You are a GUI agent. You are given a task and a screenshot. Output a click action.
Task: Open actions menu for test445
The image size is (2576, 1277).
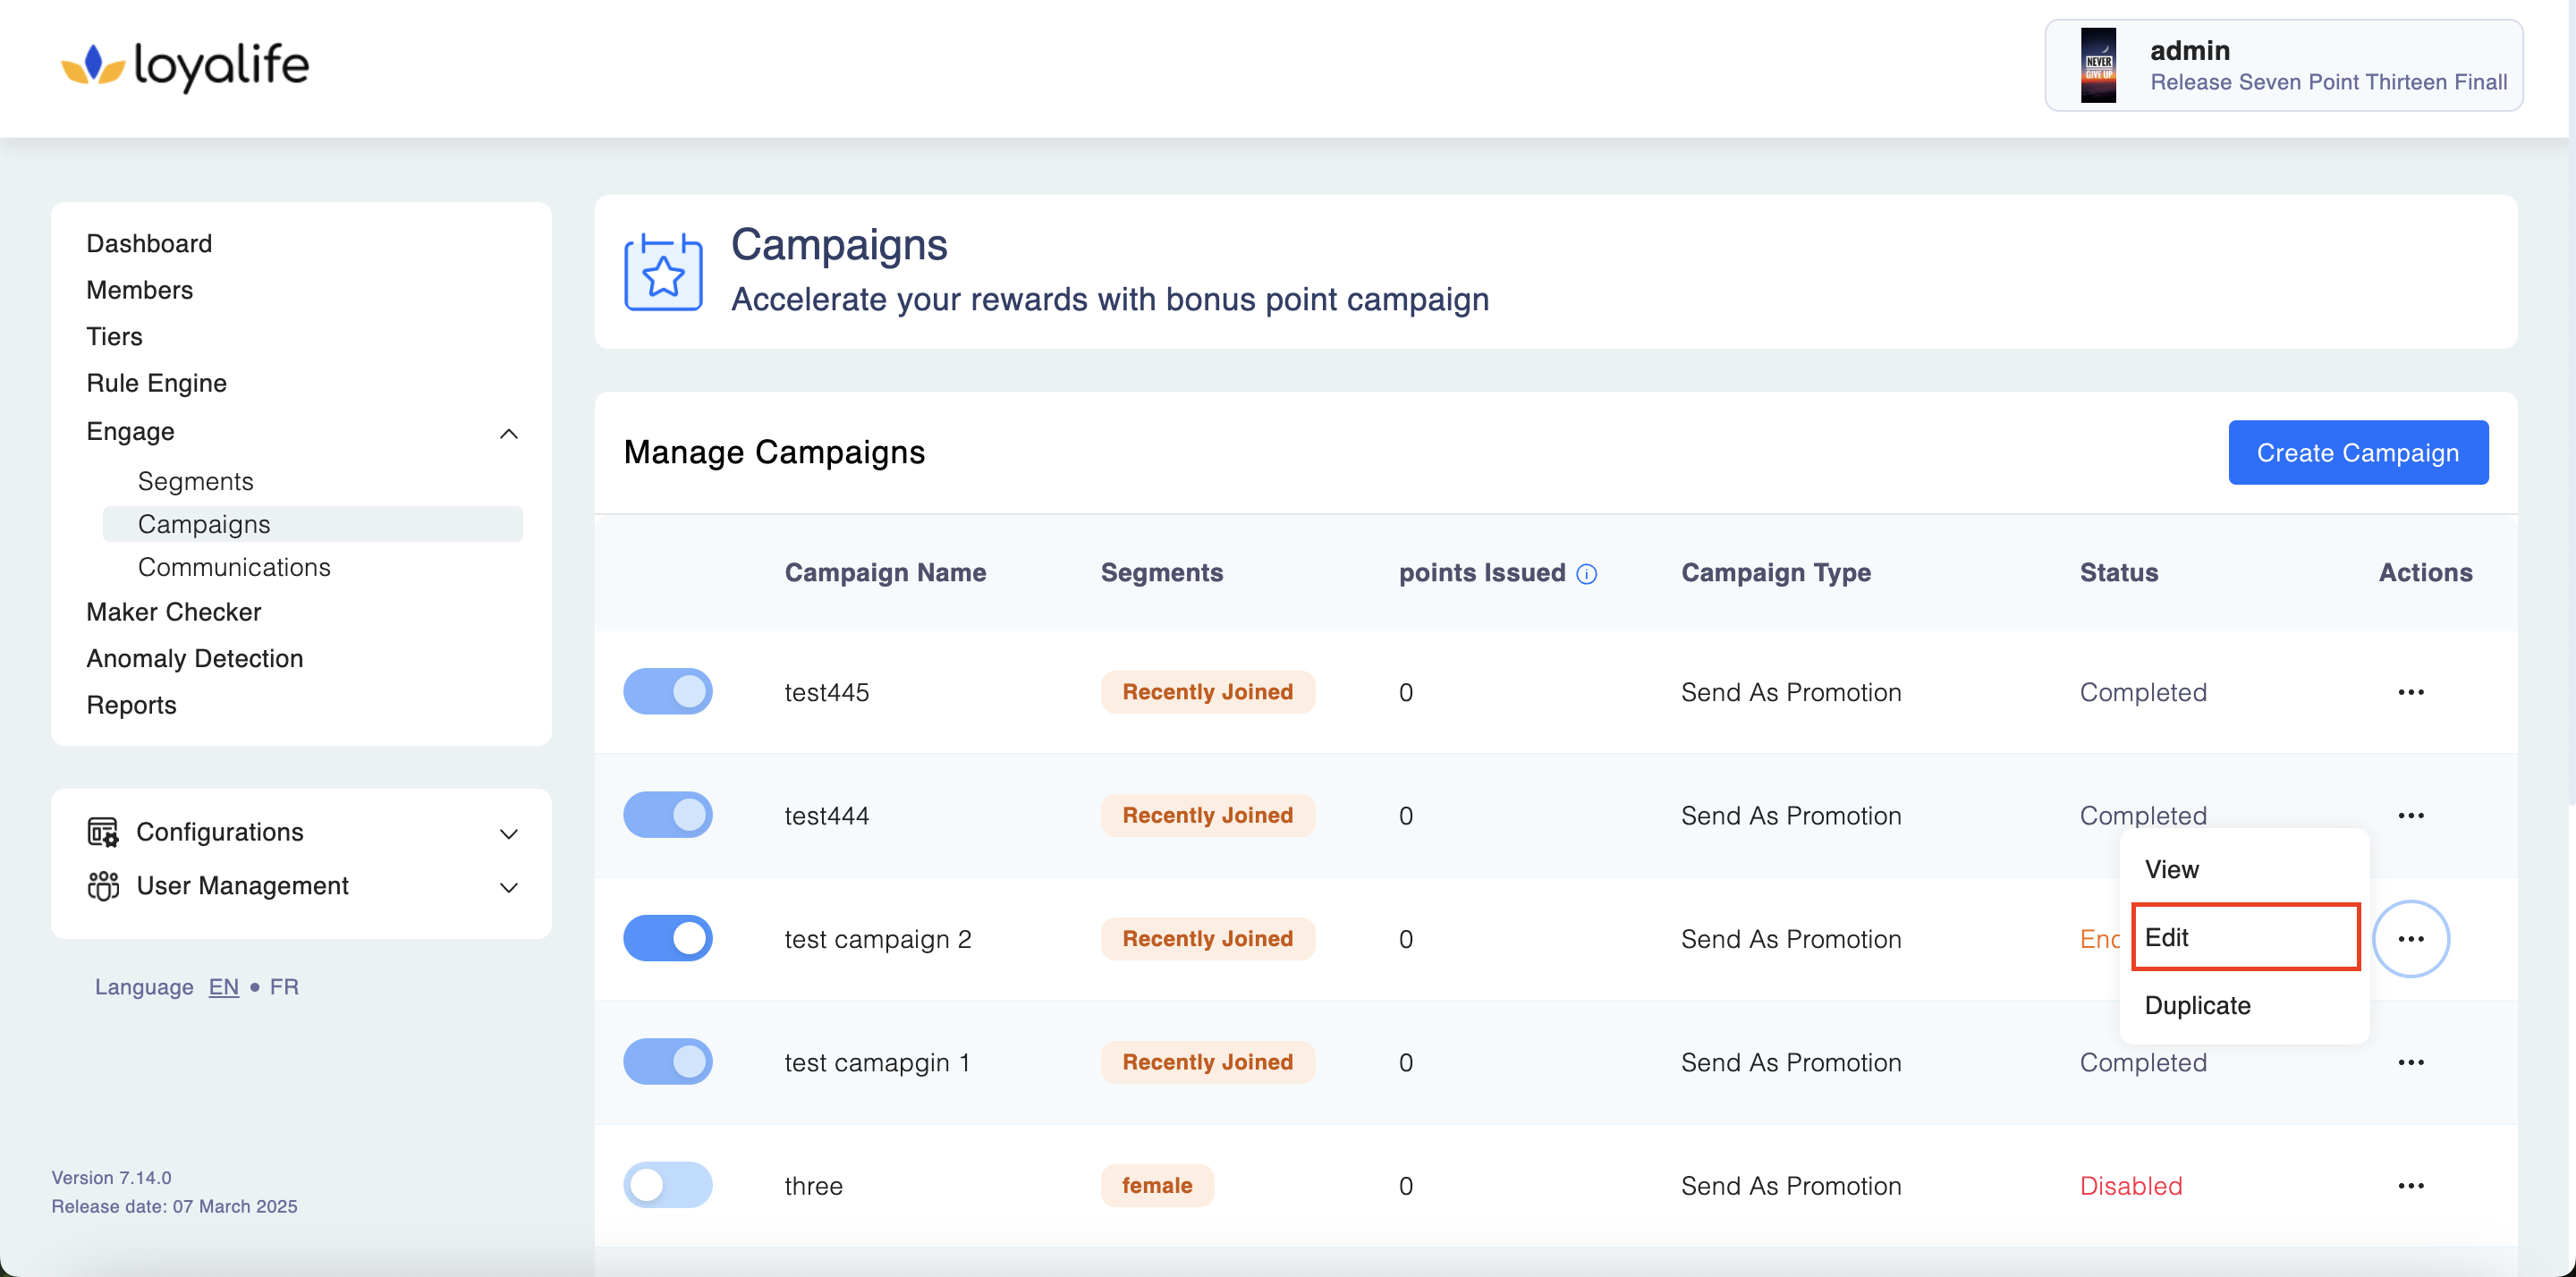(2410, 692)
